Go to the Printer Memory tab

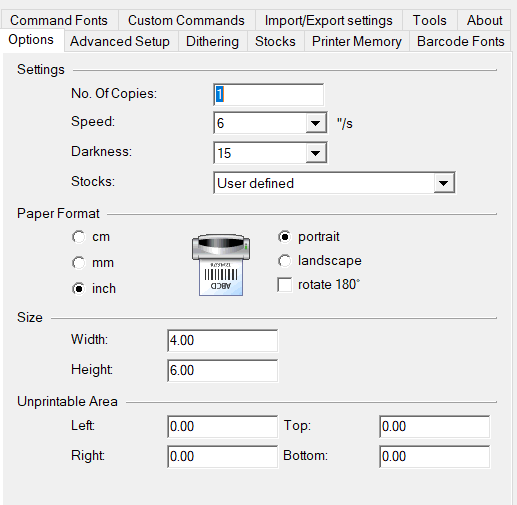357,41
